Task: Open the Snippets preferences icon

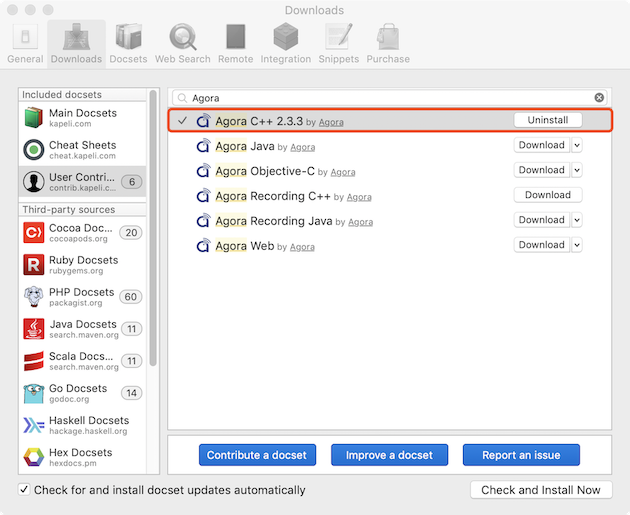Action: pos(338,37)
